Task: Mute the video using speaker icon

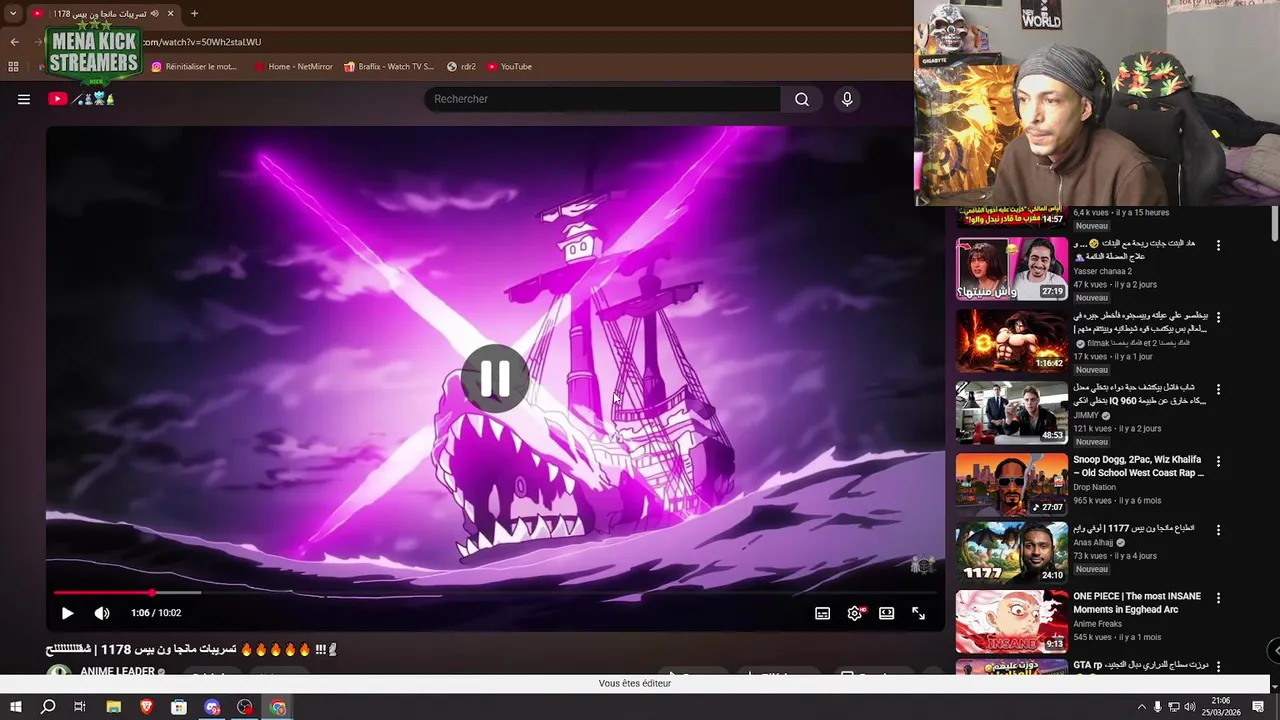Action: tap(102, 613)
